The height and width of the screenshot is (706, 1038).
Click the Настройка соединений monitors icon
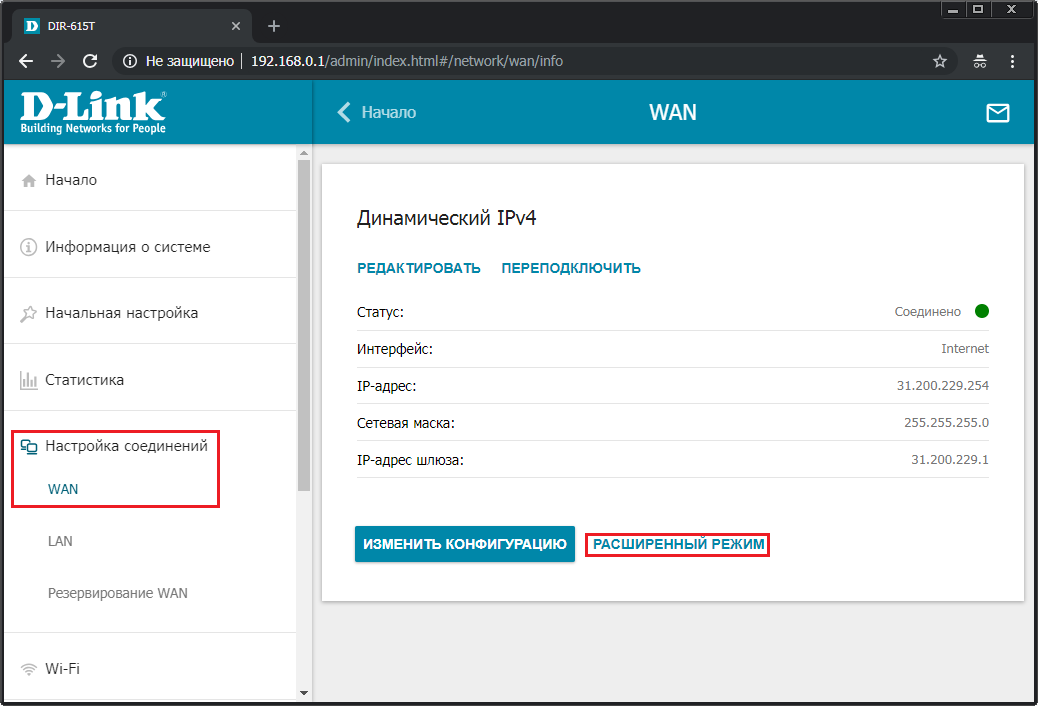tap(28, 447)
